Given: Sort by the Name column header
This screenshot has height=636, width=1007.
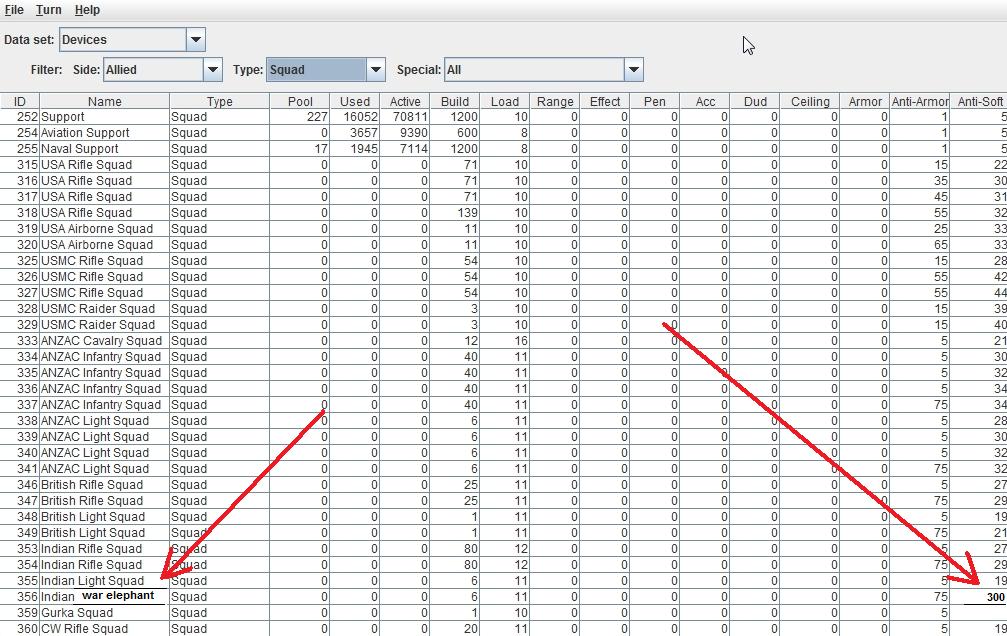Looking at the screenshot, I should (105, 102).
